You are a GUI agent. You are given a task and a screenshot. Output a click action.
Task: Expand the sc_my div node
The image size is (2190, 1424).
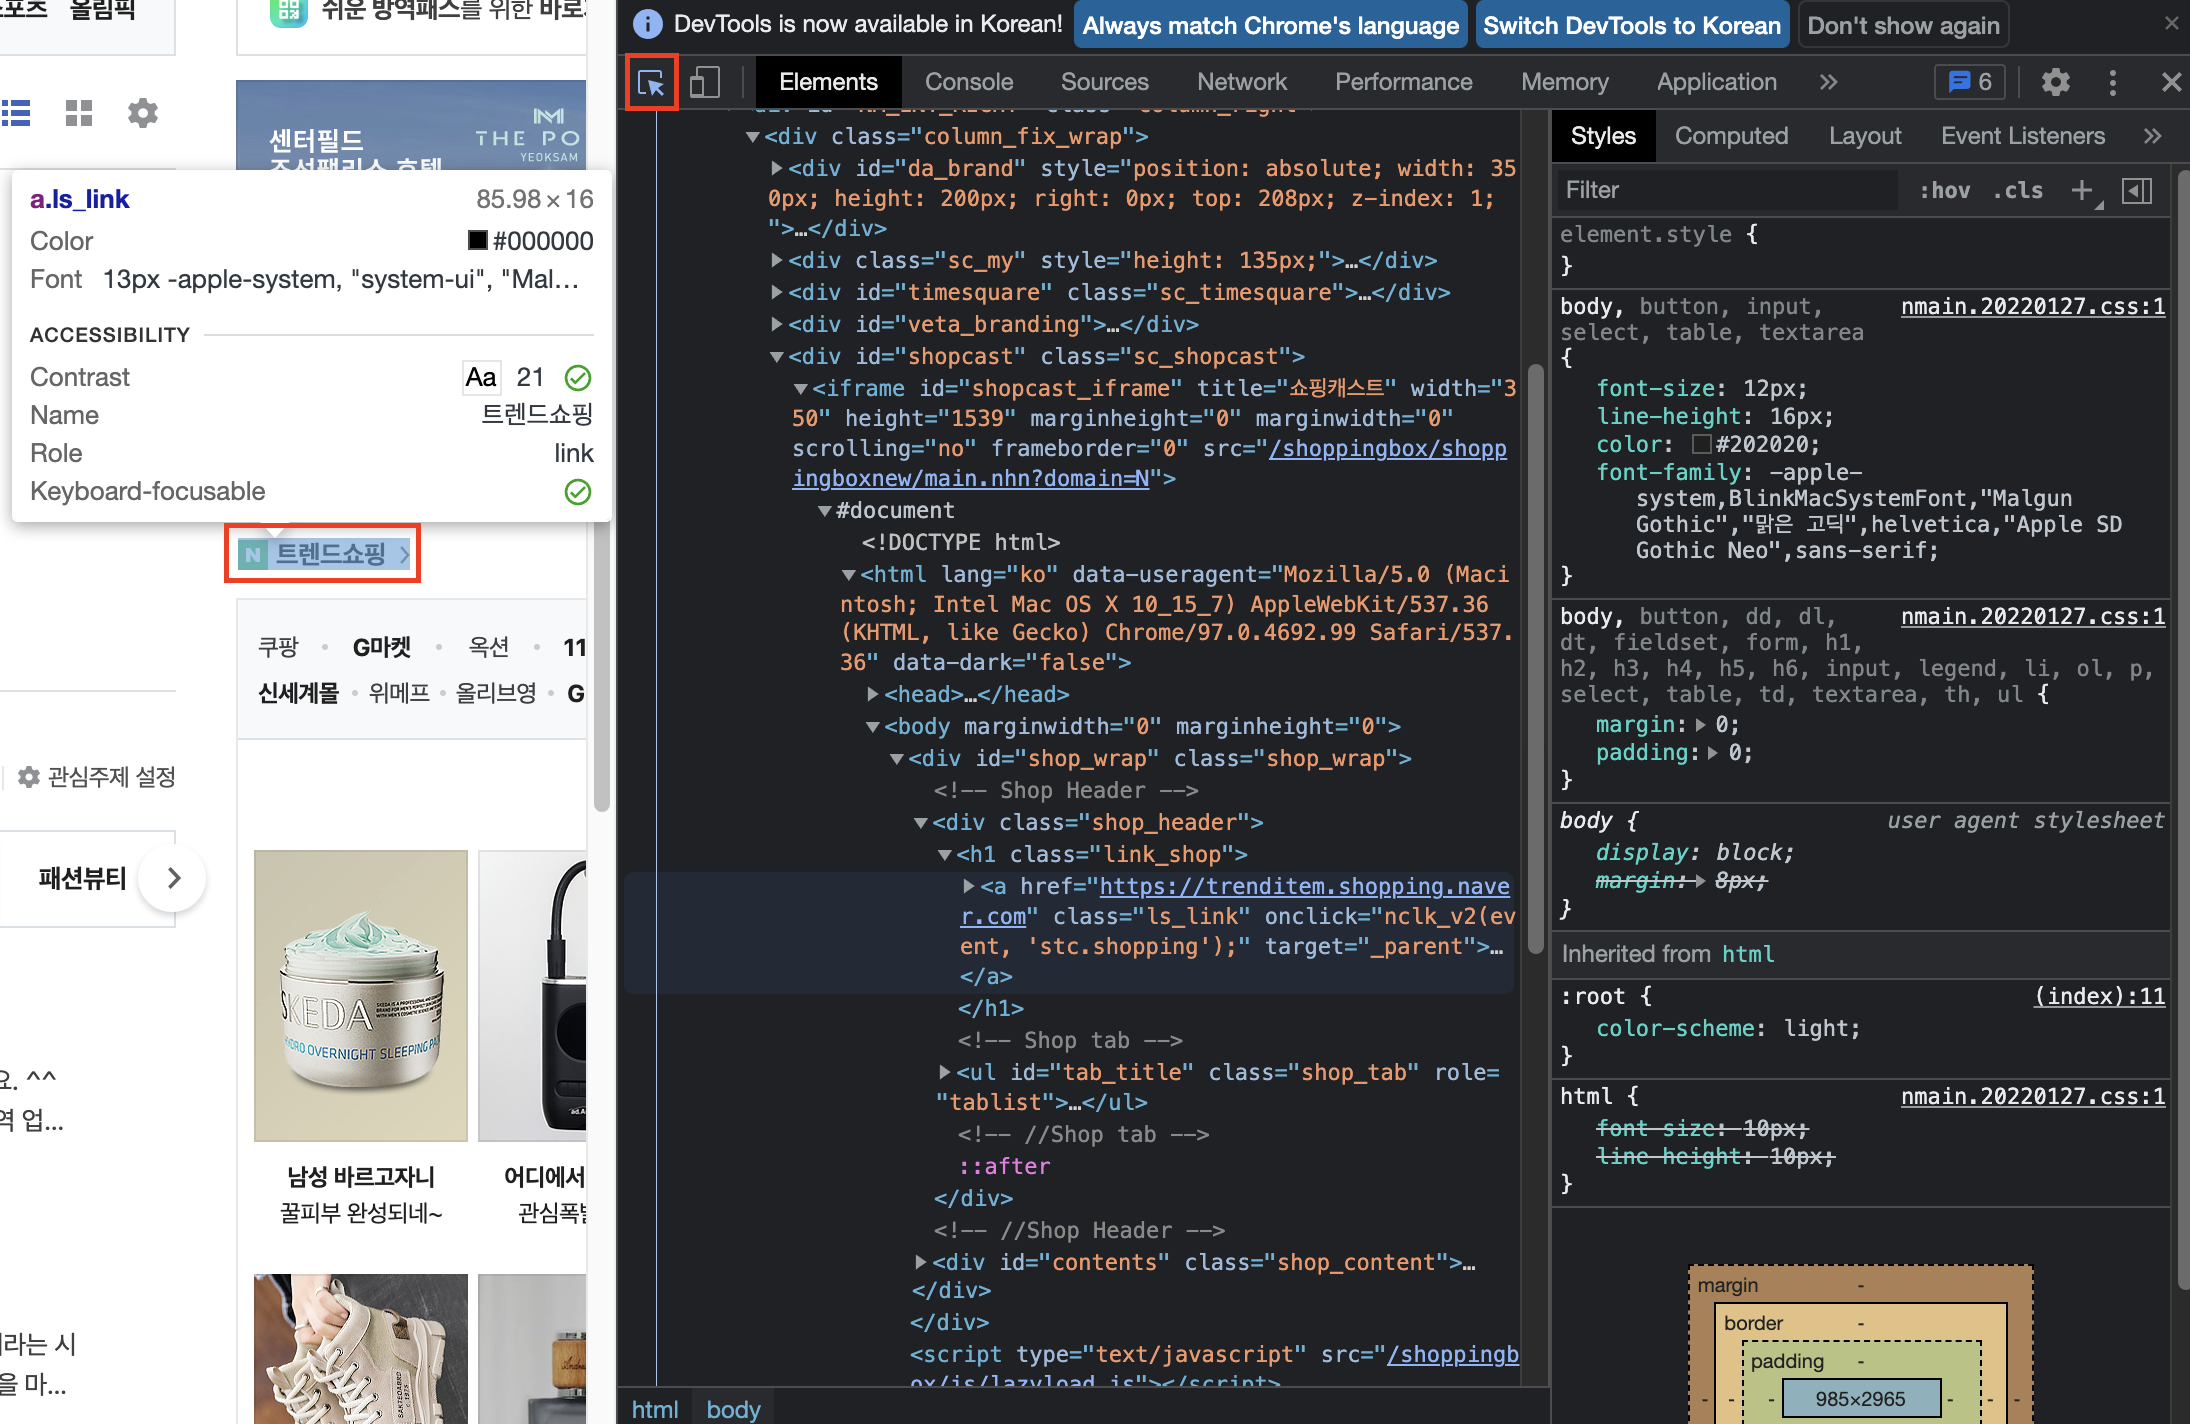776,261
